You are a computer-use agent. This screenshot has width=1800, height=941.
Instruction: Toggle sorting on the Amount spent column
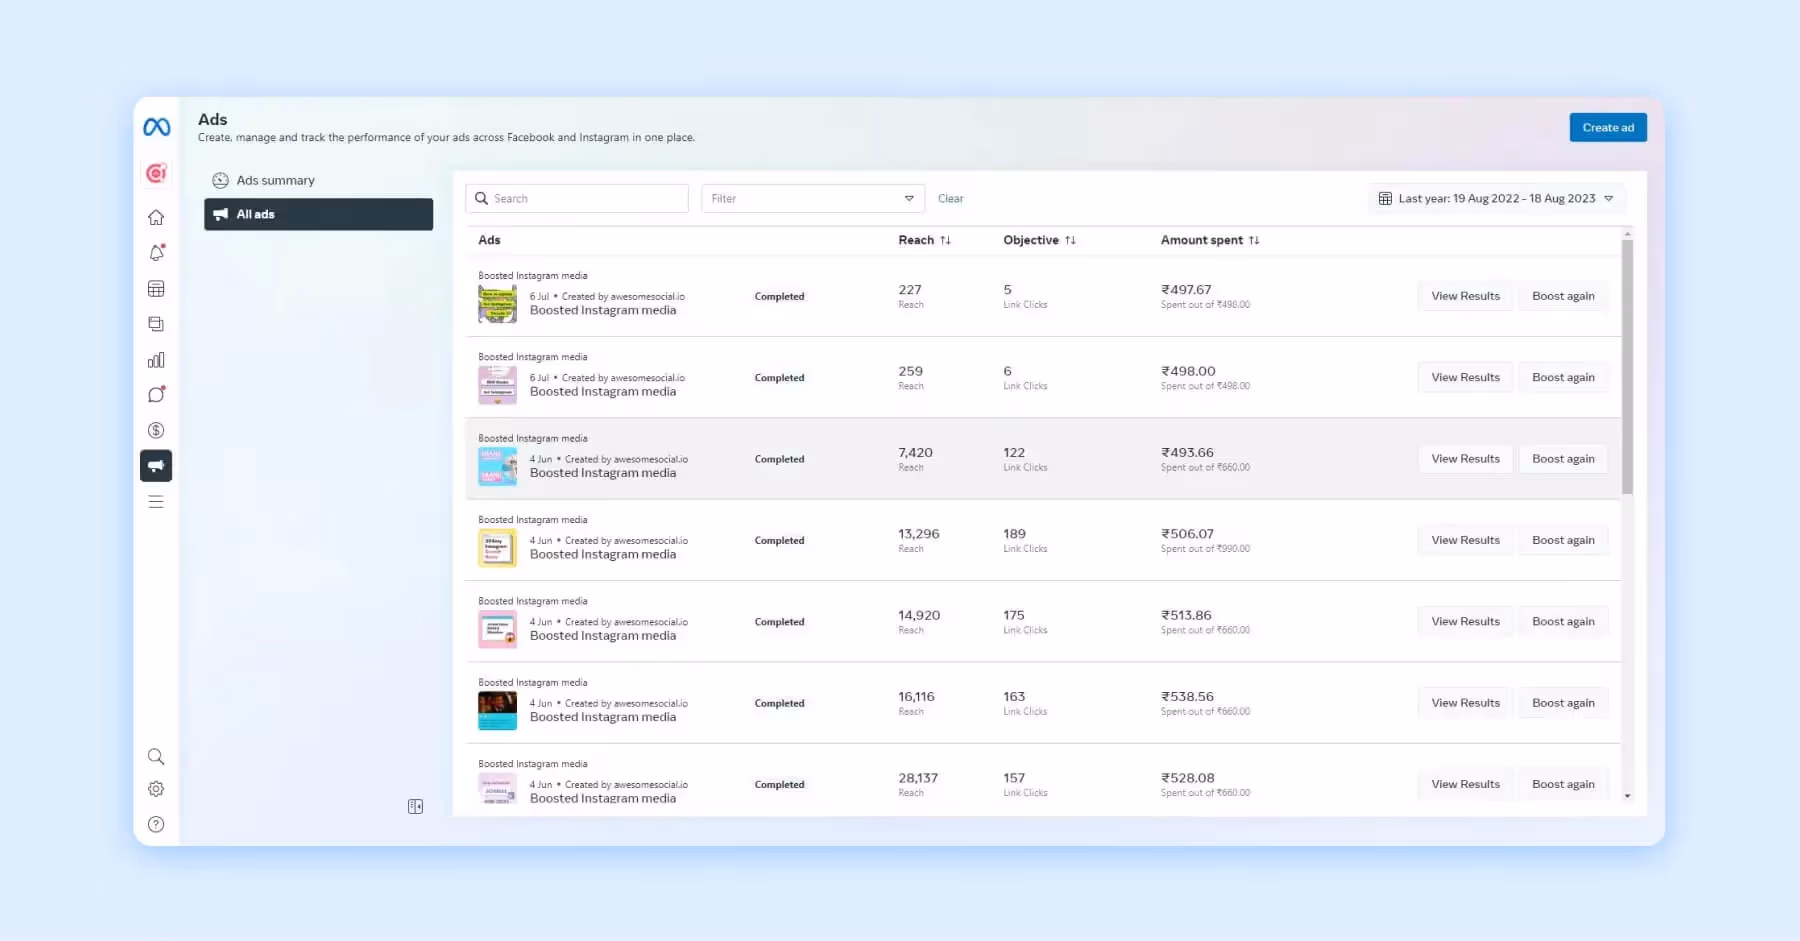click(x=1255, y=240)
